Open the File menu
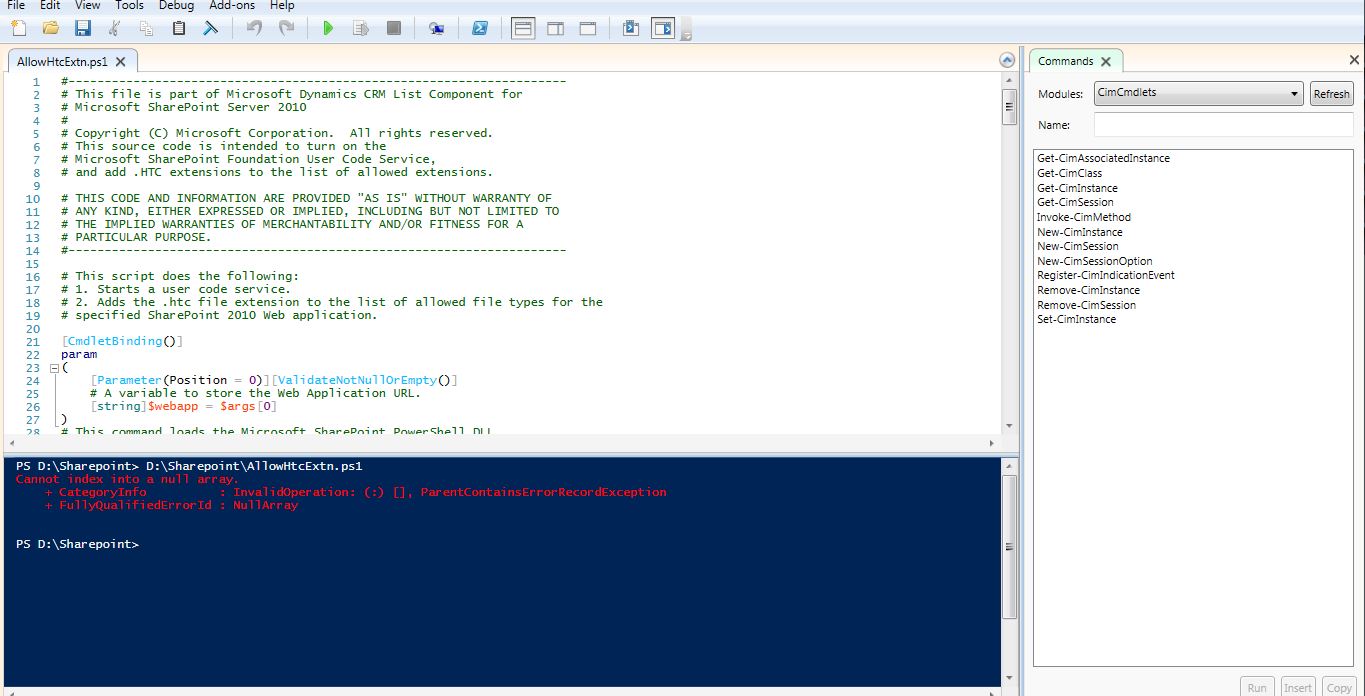The image size is (1365, 696). [16, 5]
